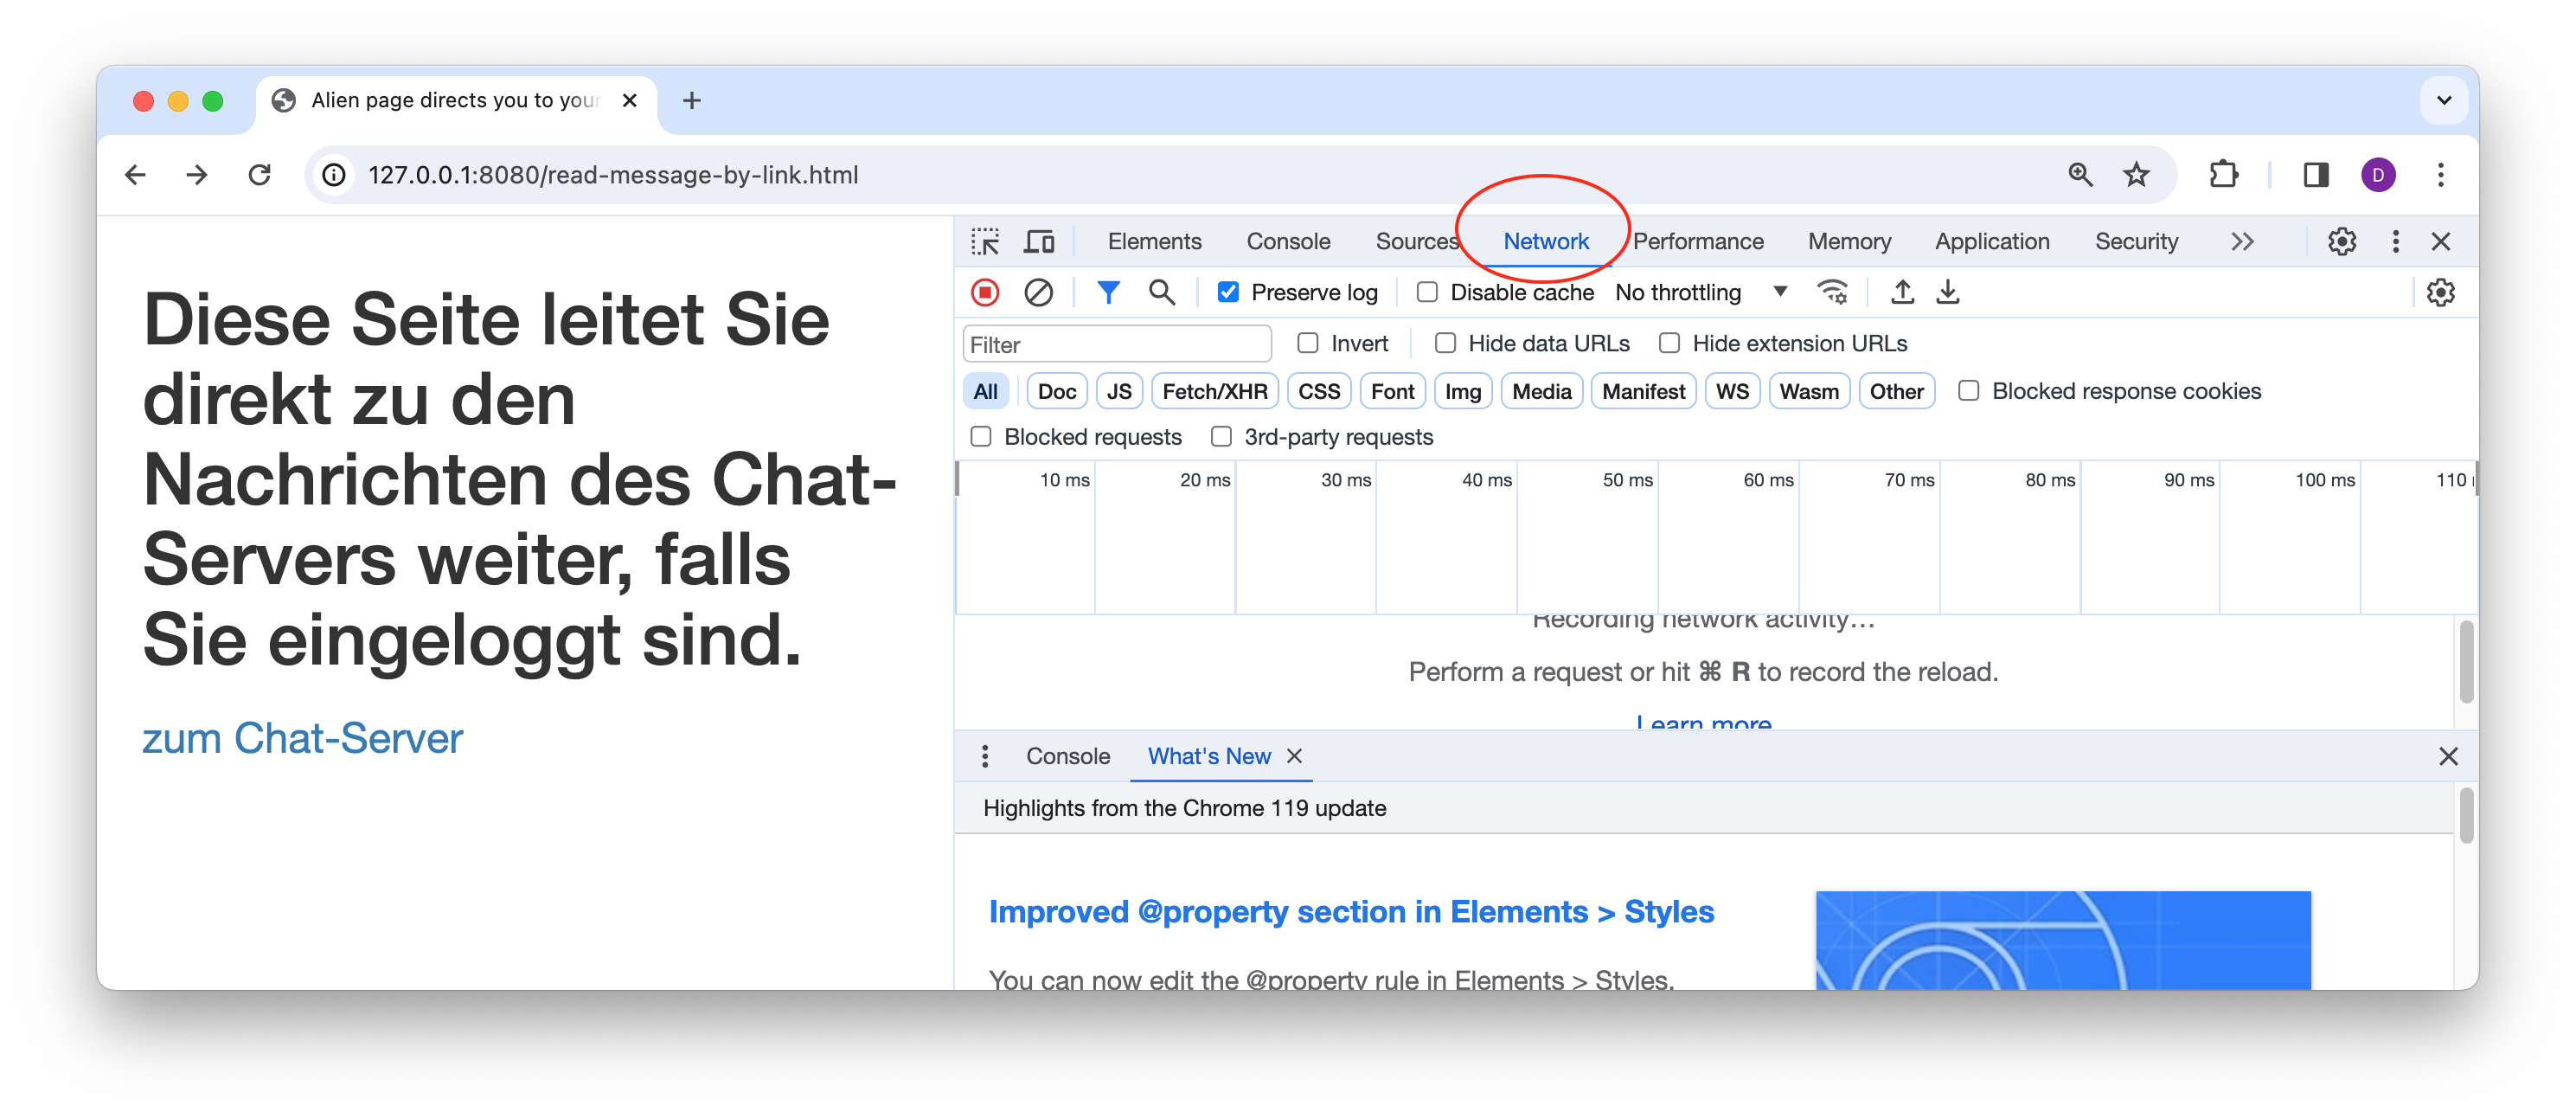Image resolution: width=2576 pixels, height=1118 pixels.
Task: Filter requests by WS type
Action: [x=1732, y=392]
